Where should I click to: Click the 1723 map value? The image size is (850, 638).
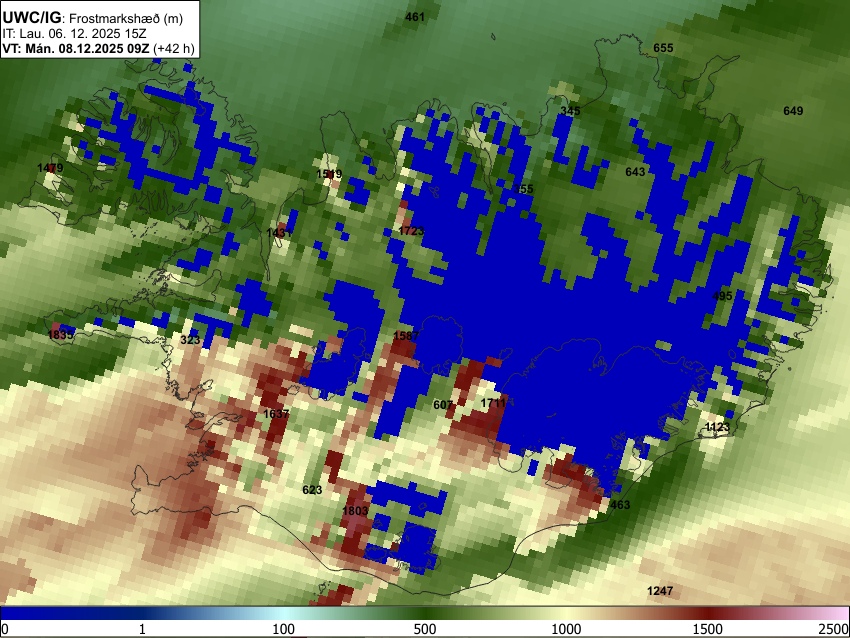[x=411, y=230]
